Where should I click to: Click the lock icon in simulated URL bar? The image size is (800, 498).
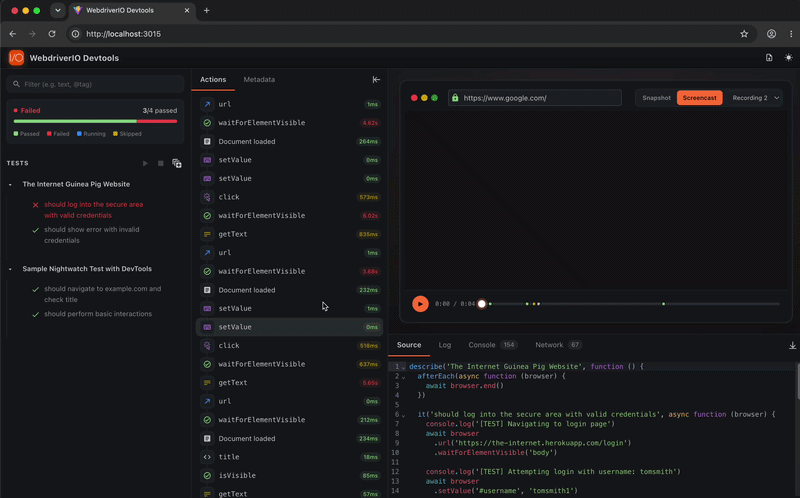coord(455,98)
